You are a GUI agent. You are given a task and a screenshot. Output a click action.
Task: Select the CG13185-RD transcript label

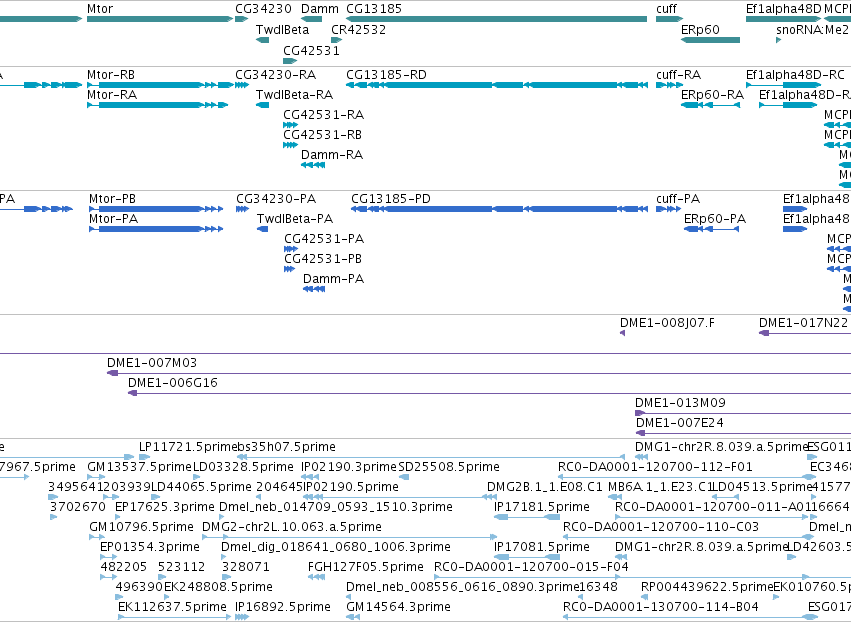[x=386, y=74]
